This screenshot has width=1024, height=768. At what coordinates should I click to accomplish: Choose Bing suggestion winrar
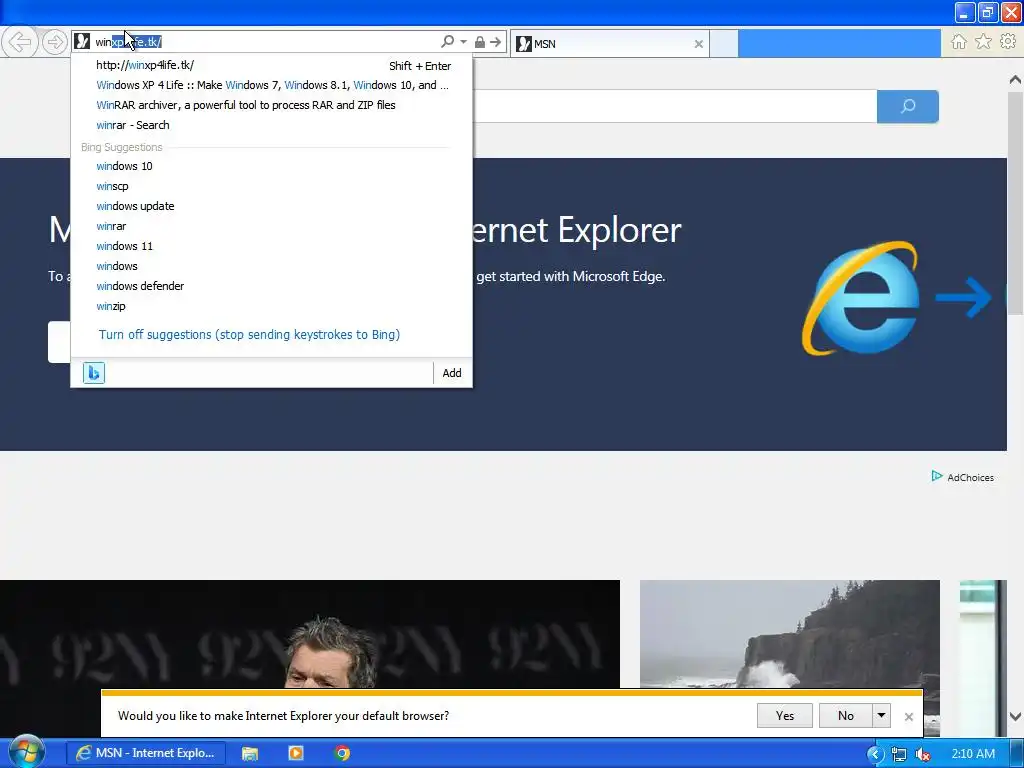272,226
